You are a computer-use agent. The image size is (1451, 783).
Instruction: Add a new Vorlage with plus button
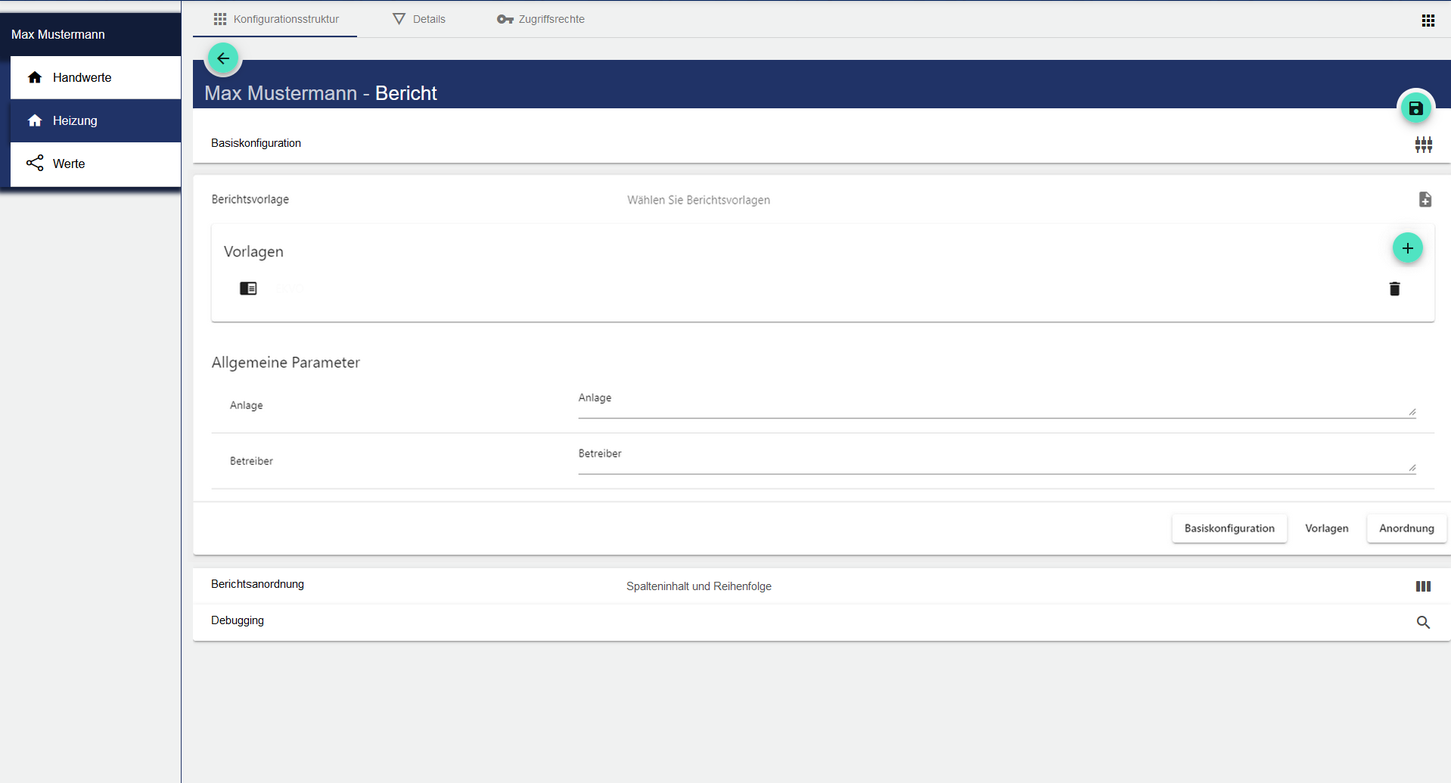[1407, 248]
